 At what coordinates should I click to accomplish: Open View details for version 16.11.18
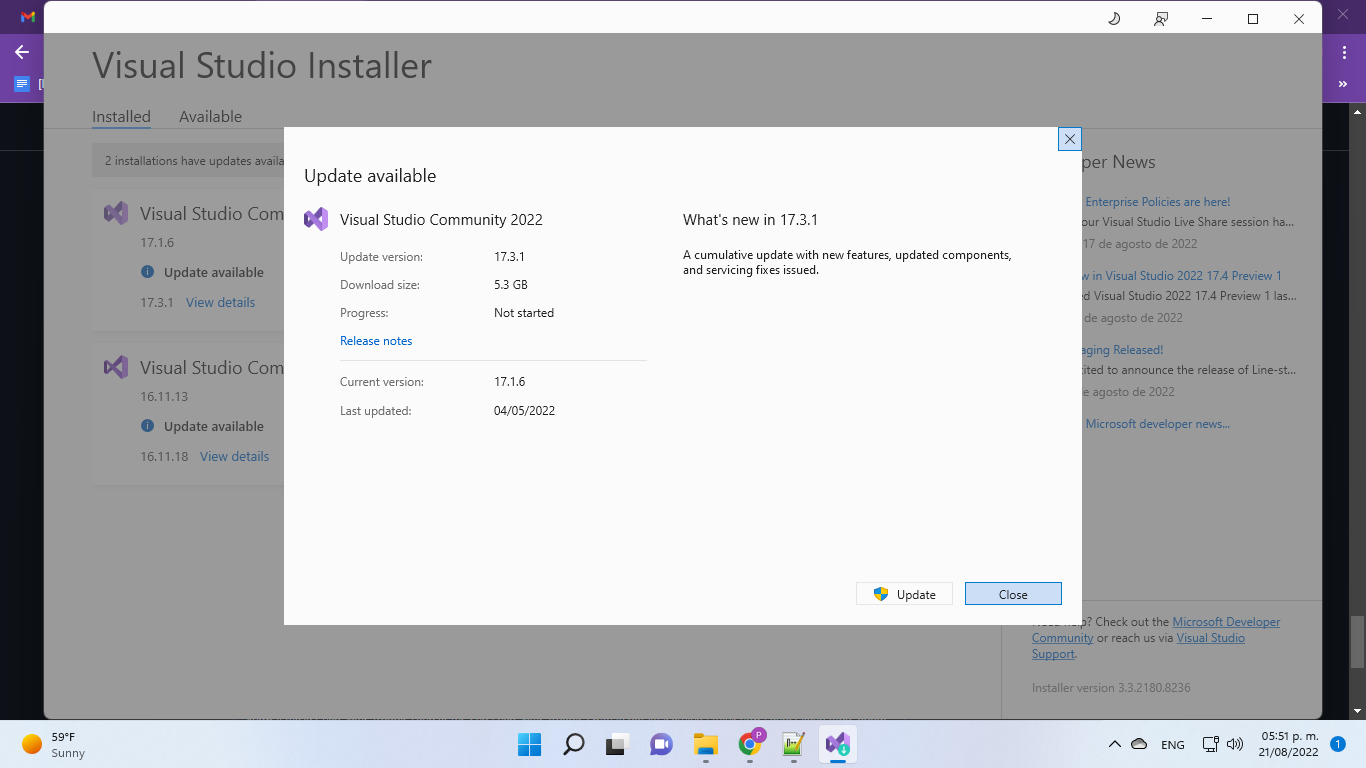tap(234, 456)
